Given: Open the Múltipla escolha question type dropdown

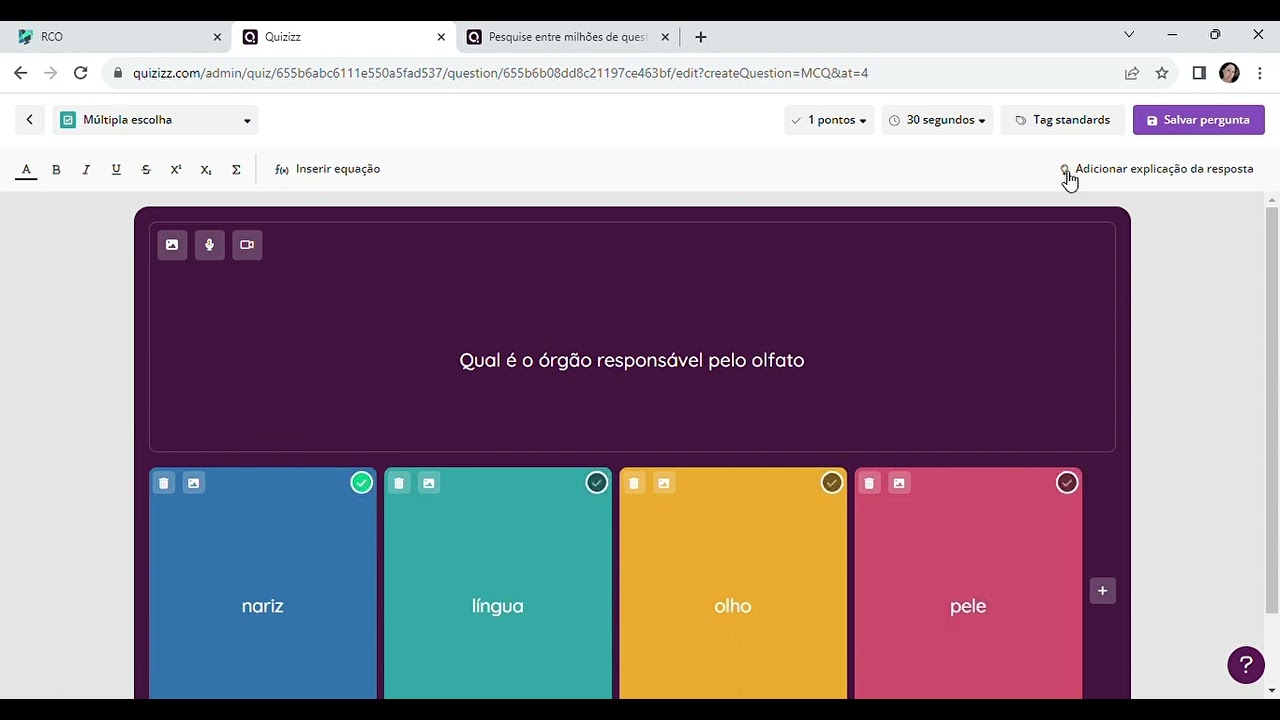Looking at the screenshot, I should click(x=156, y=120).
